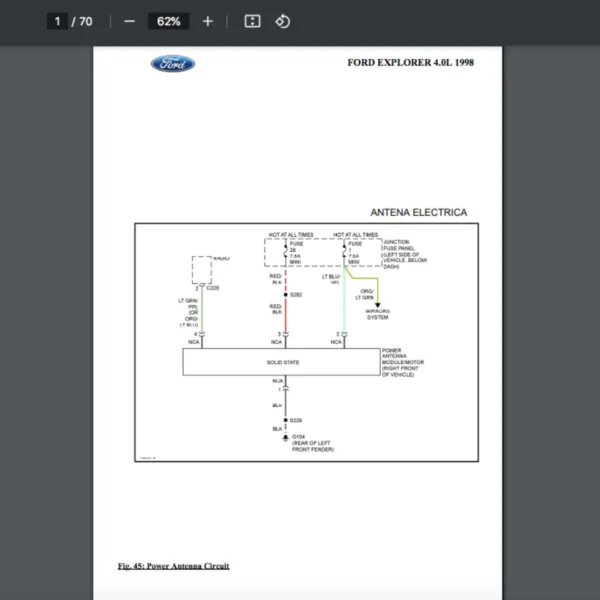Click the Fuse 28 label in diagram
Viewport: 600px width, 600px height.
tap(295, 251)
